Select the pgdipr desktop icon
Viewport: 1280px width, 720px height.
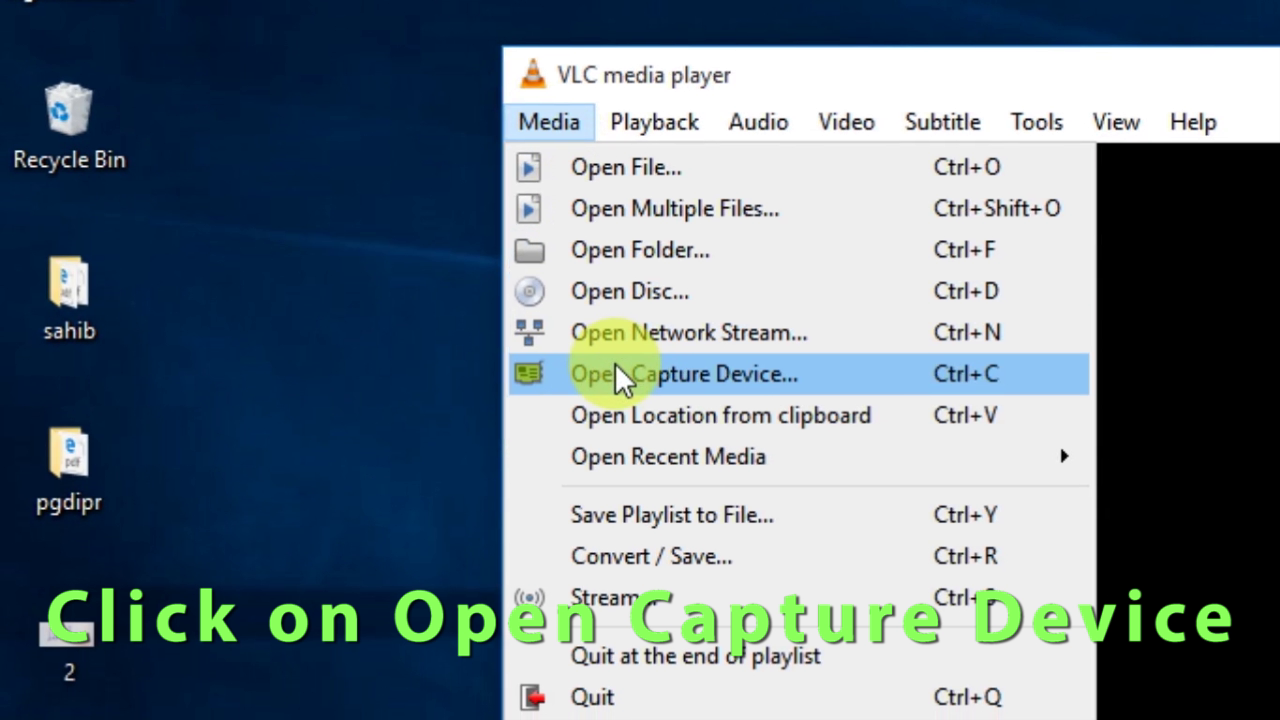(x=69, y=470)
